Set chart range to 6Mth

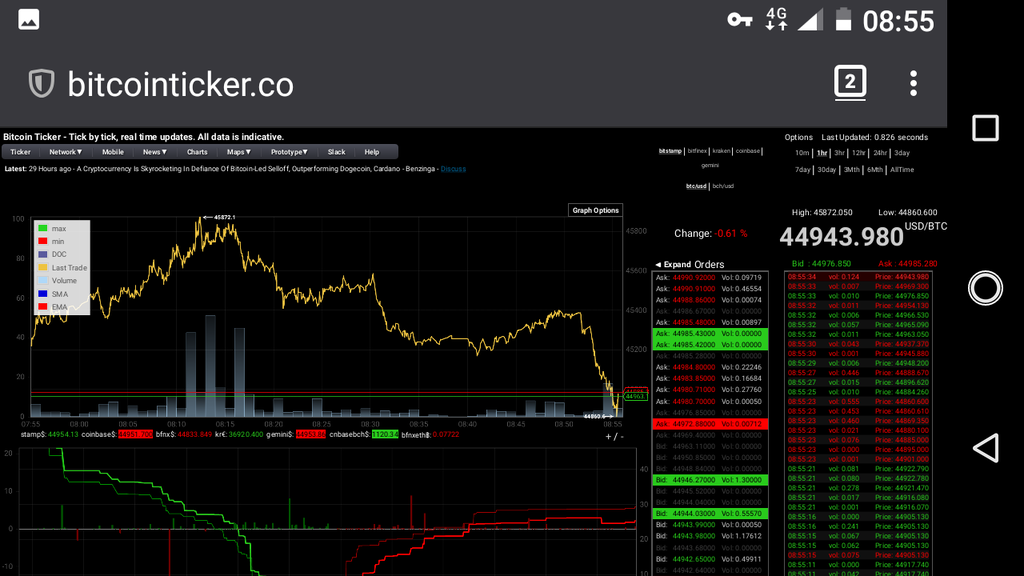(875, 170)
